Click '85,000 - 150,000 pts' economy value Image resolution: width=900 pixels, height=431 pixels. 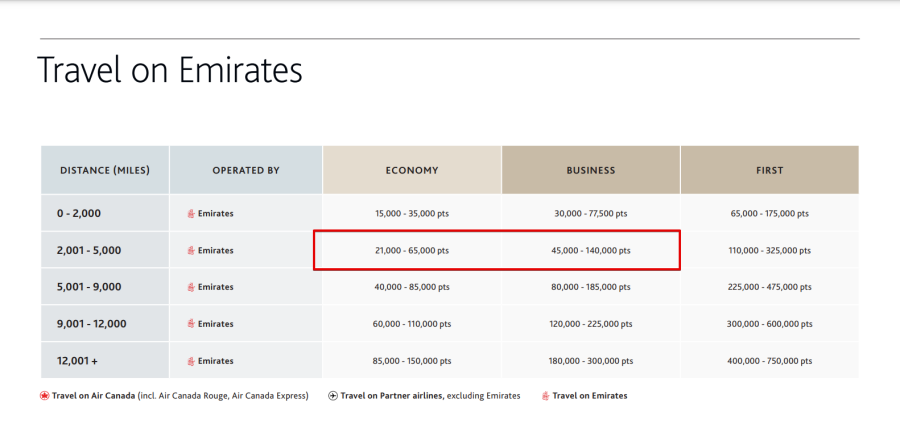coord(412,361)
